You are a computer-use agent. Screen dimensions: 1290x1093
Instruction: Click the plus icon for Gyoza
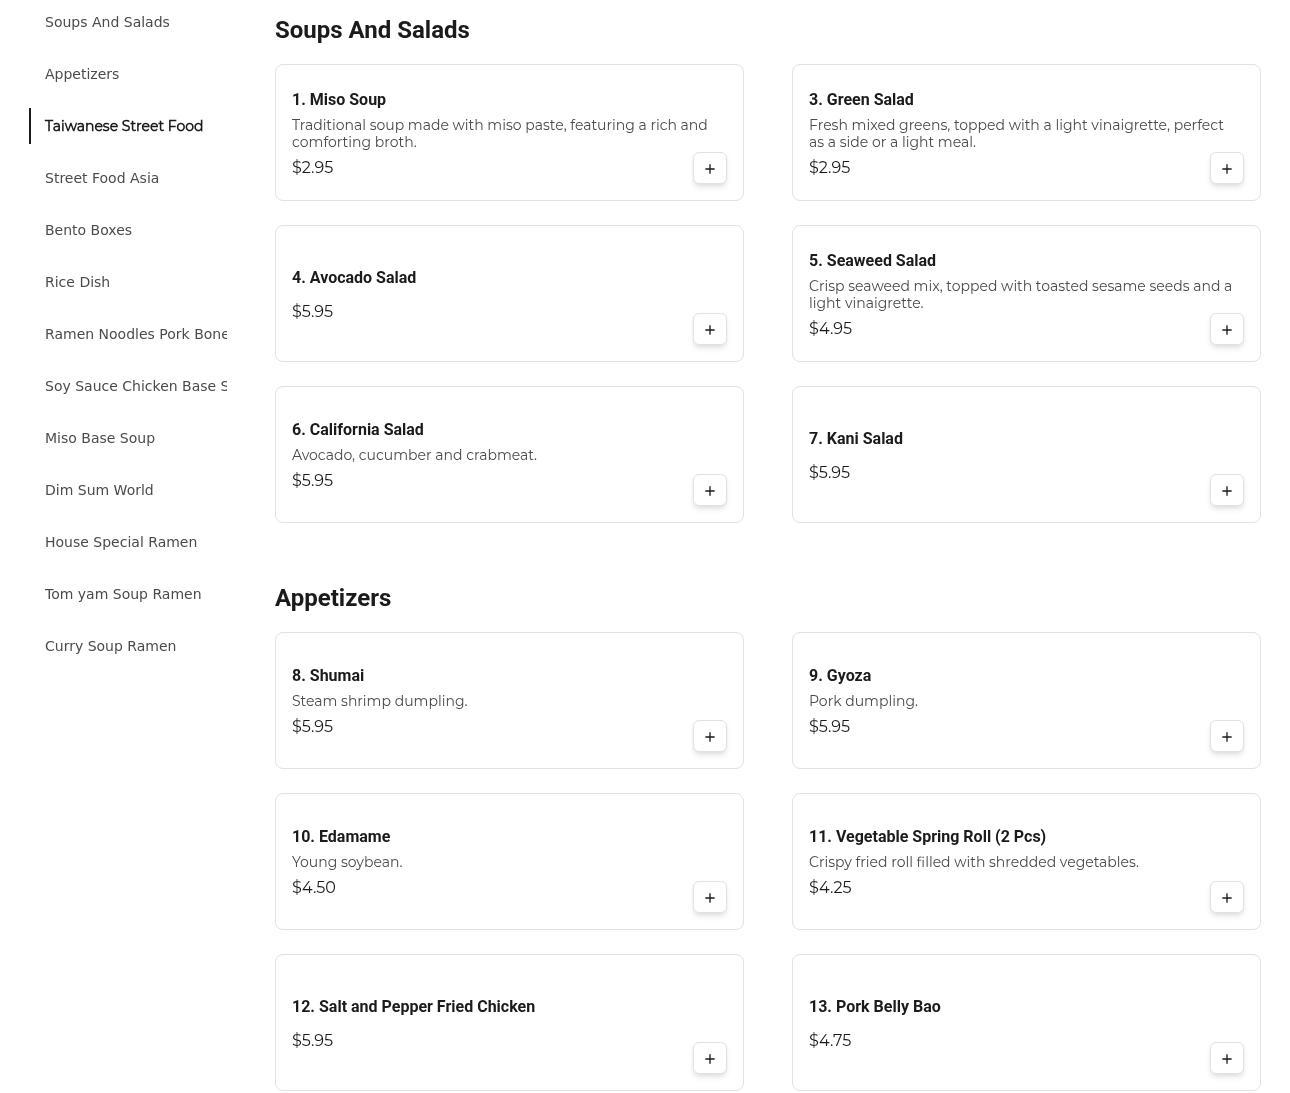click(x=1226, y=737)
